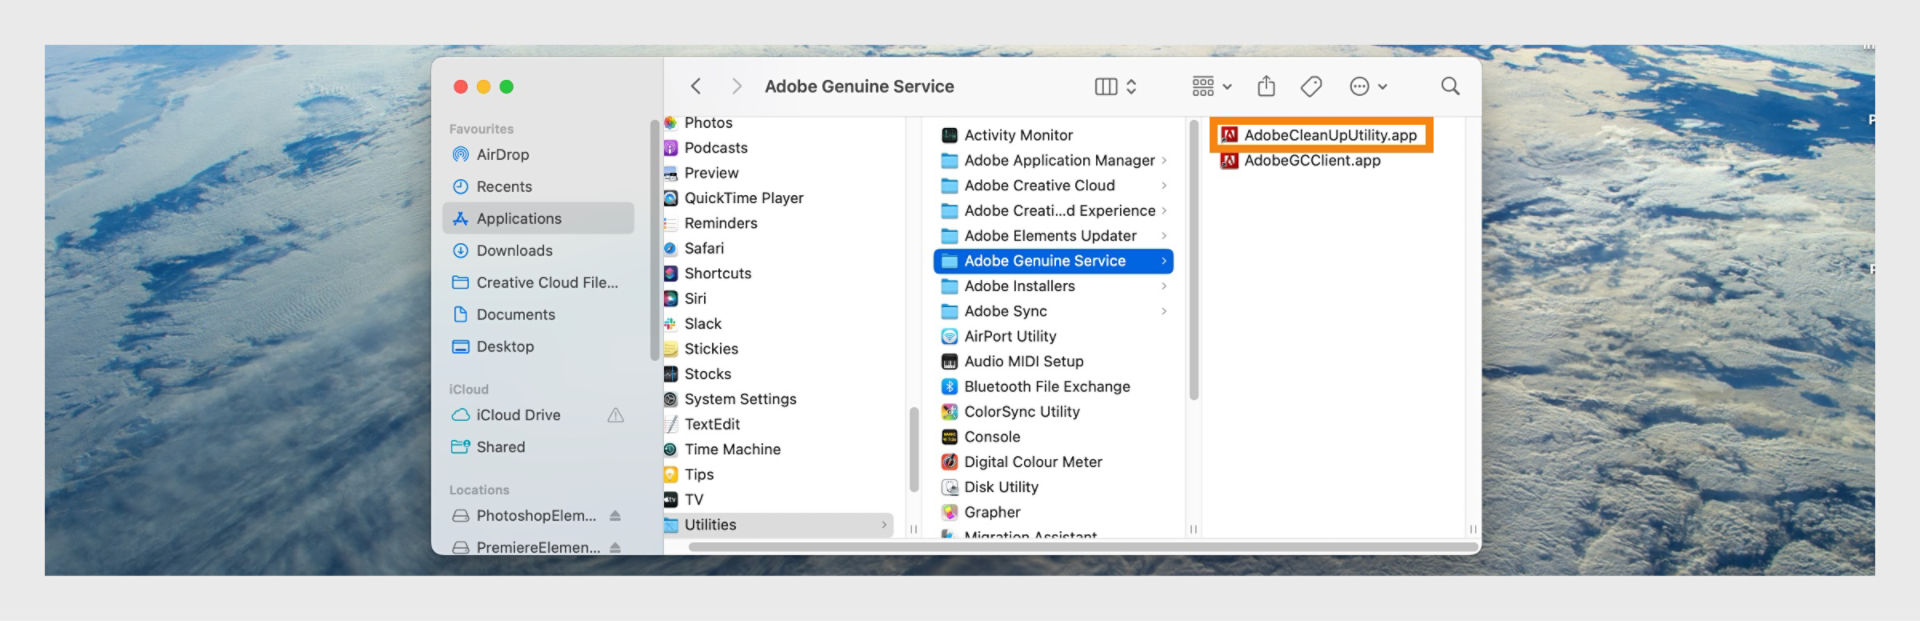Go back with the left chevron button

696,87
